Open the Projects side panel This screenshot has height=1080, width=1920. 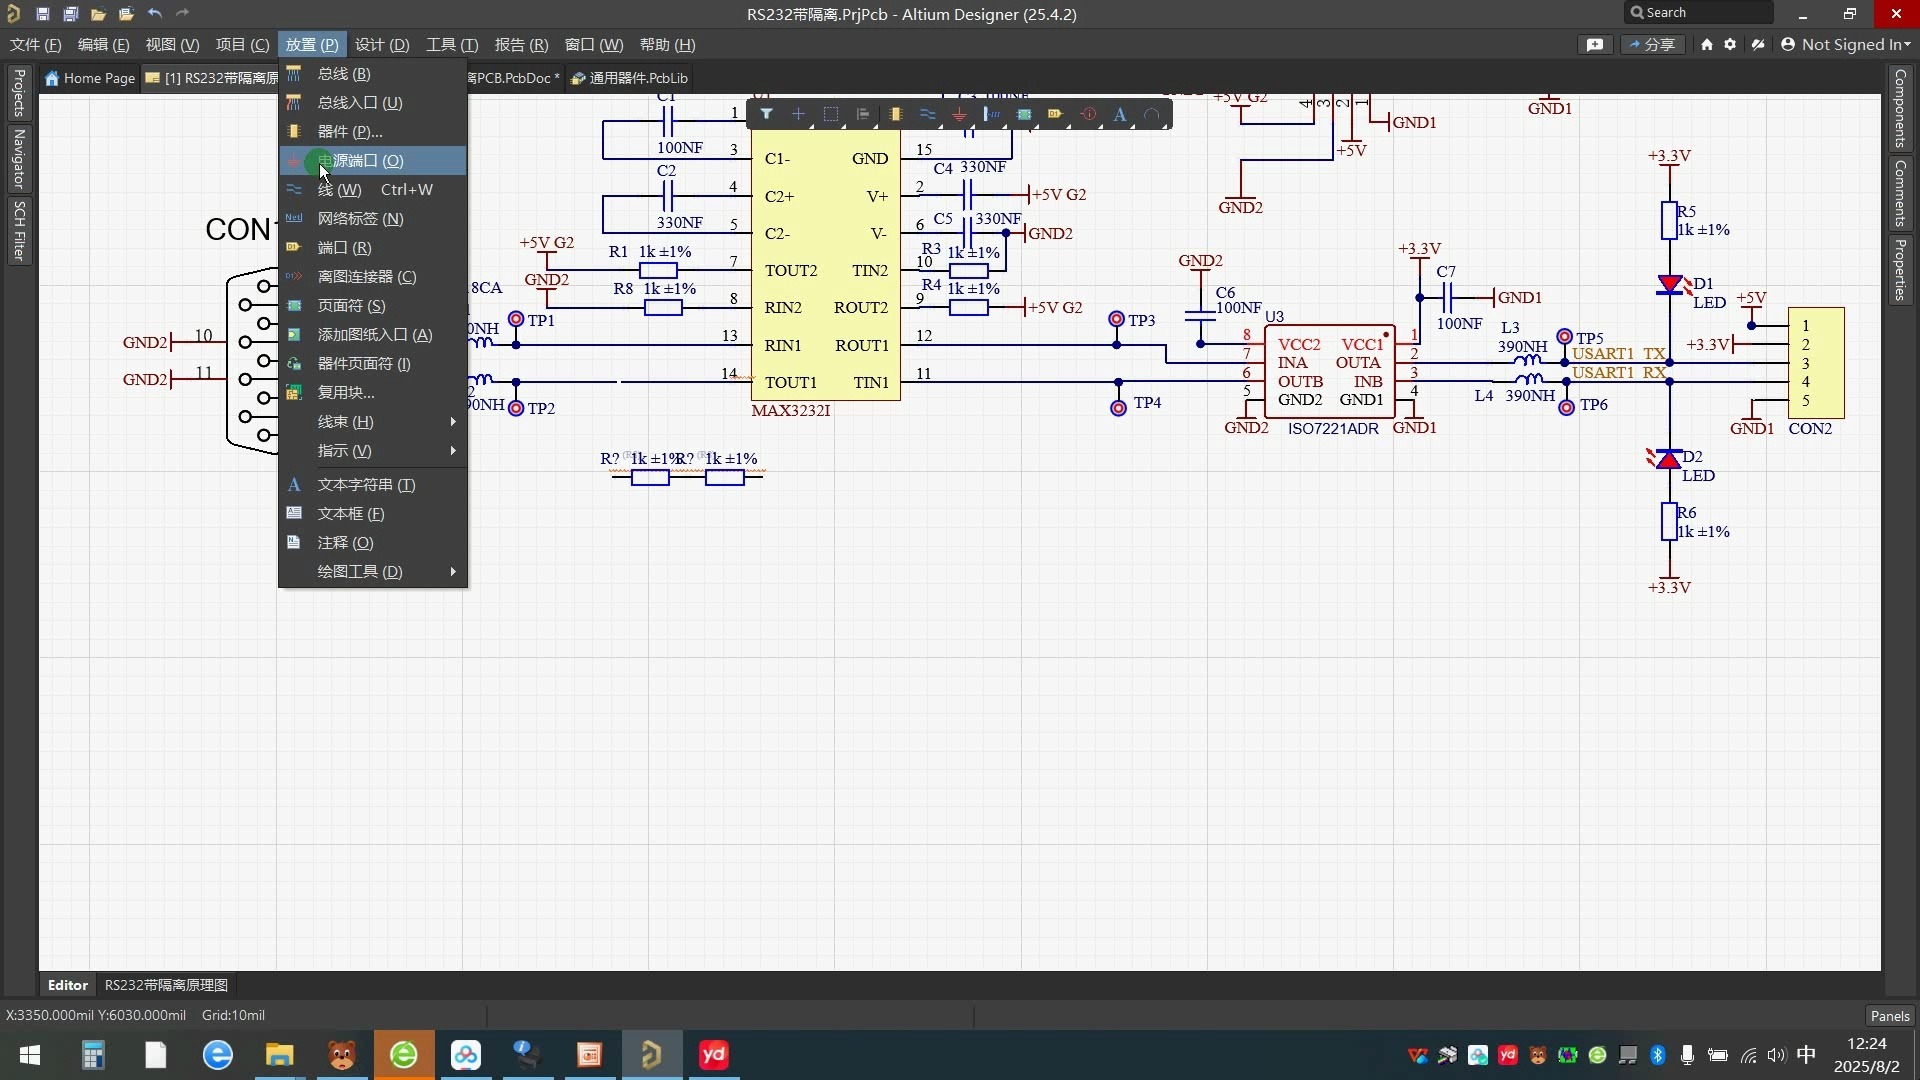coord(18,93)
